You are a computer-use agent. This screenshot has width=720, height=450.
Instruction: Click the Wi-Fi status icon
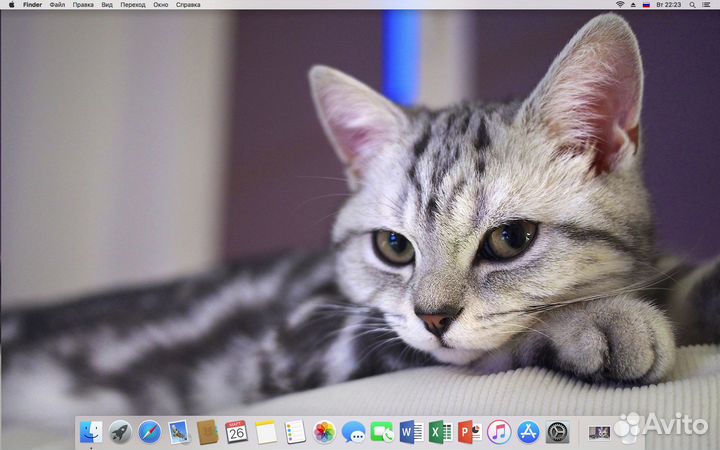(x=620, y=5)
